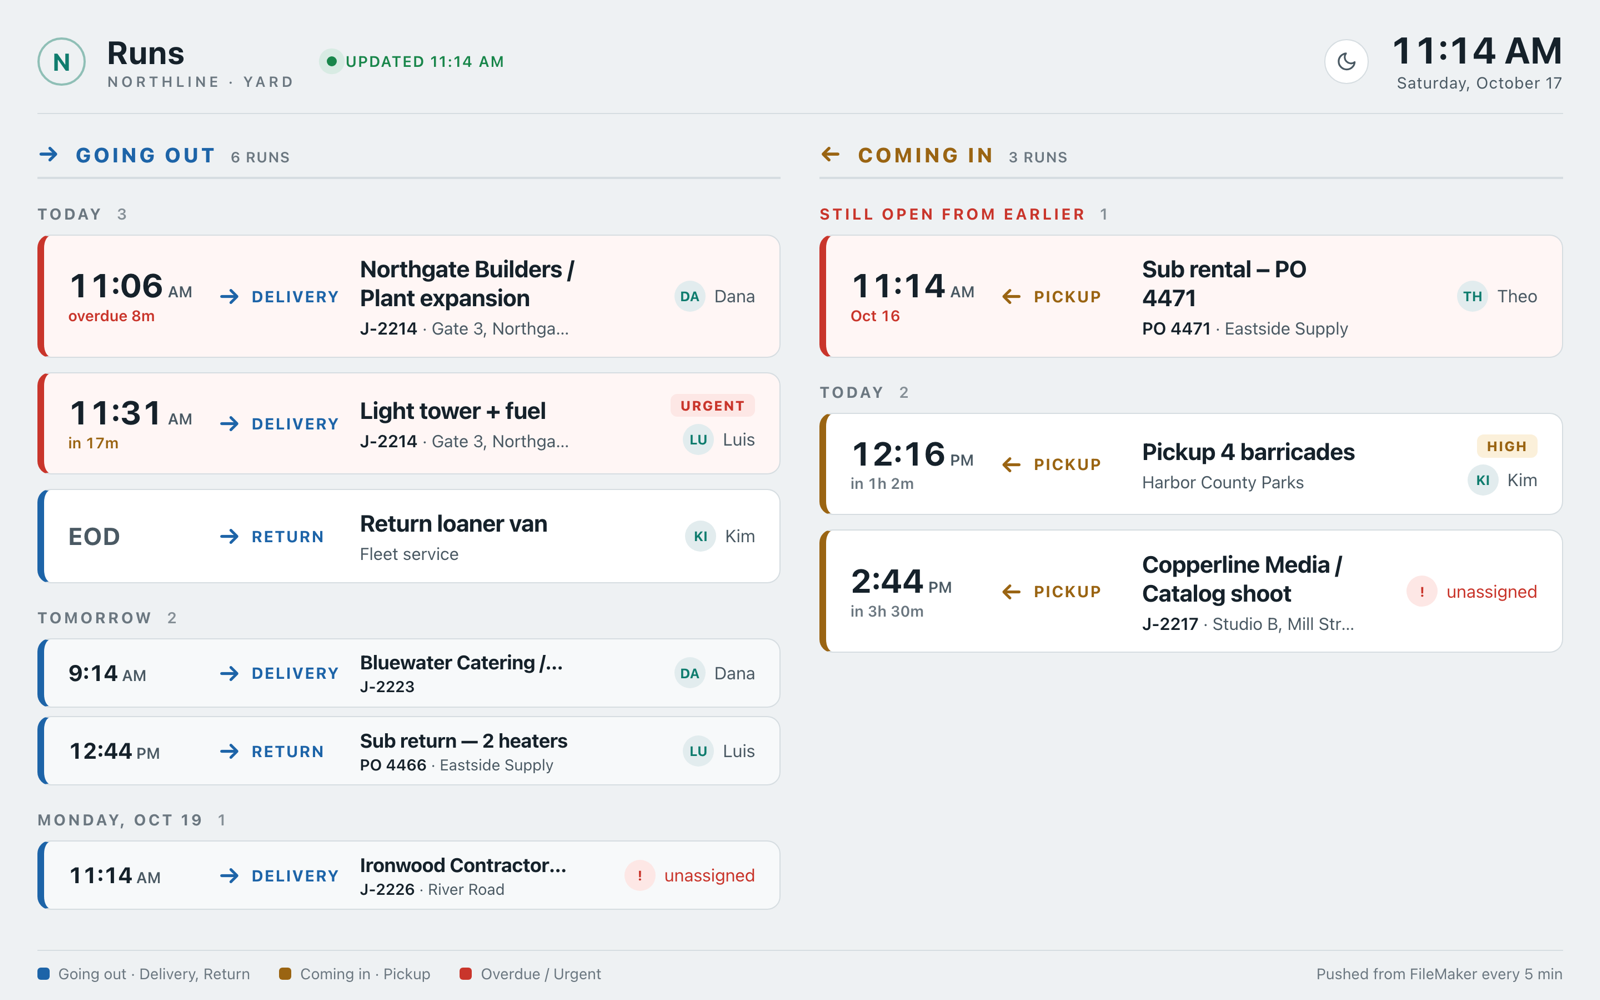Screen dimensions: 1600x1000
Task: Click the delivery arrow on Light tower + fuel
Action: tap(229, 424)
